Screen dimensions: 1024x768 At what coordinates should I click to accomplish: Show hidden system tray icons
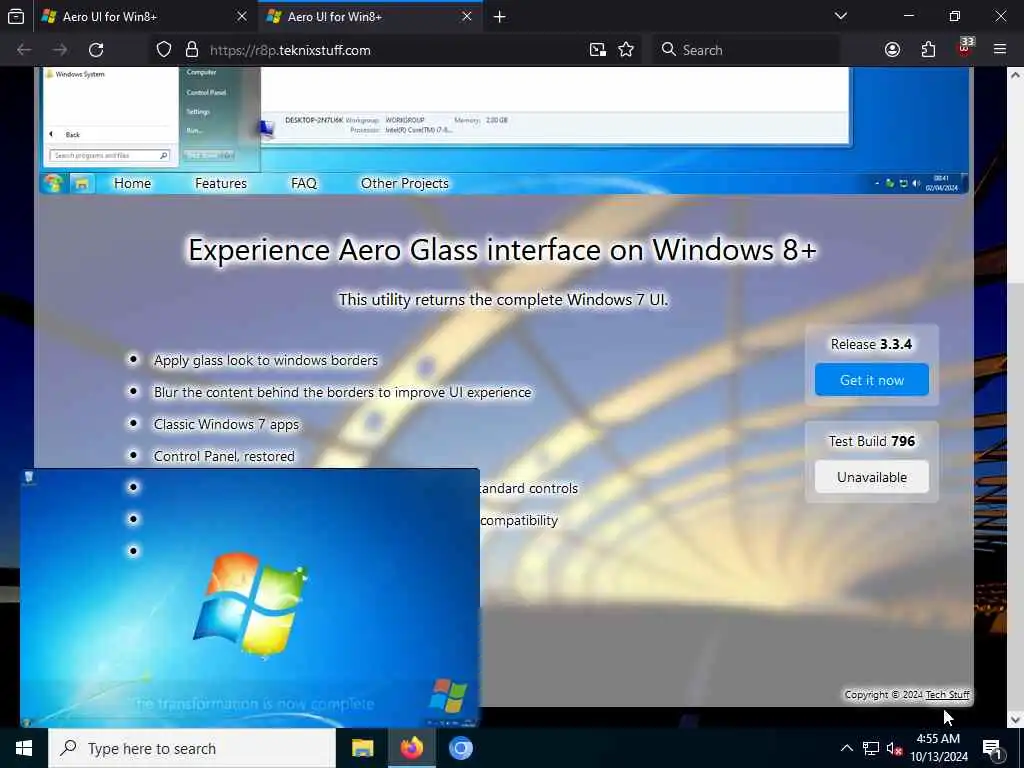point(846,748)
